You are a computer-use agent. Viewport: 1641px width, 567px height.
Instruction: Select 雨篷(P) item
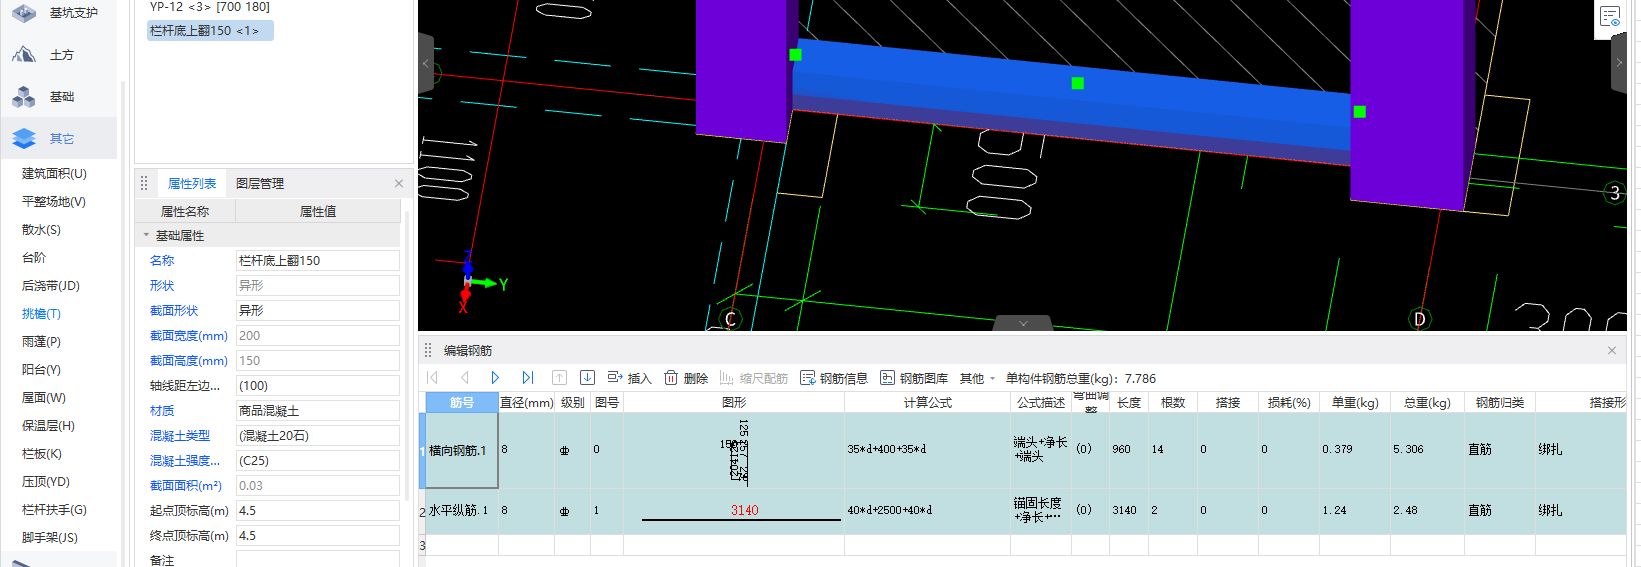tap(41, 341)
